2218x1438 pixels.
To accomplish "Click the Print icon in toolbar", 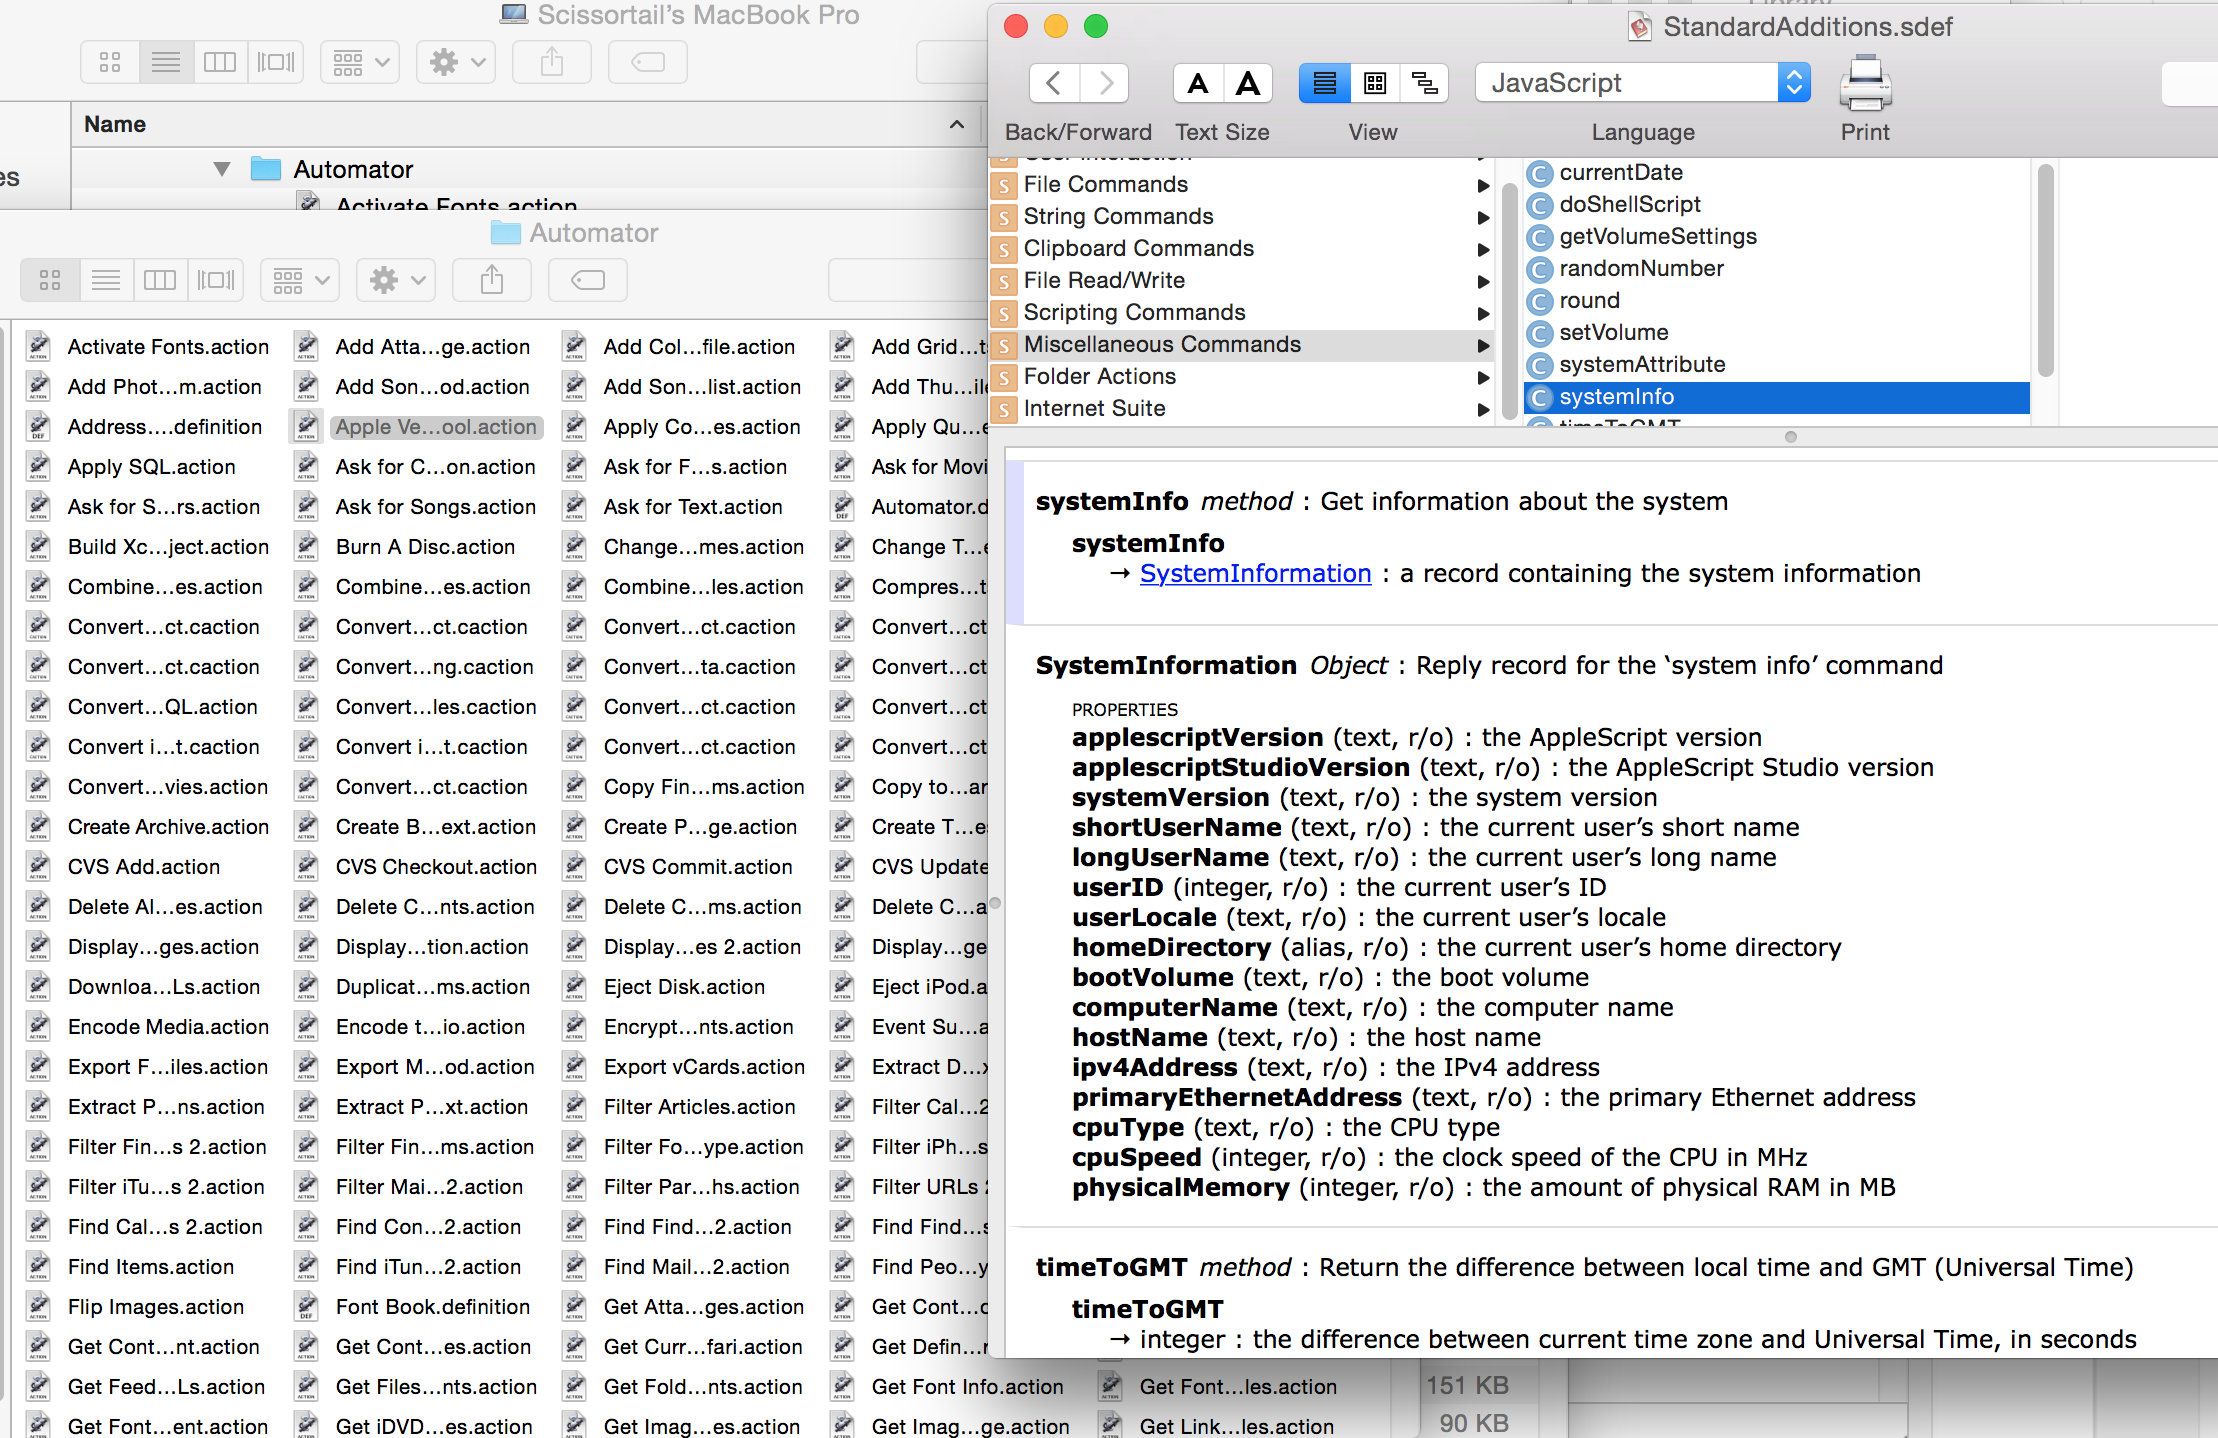I will coord(1864,84).
